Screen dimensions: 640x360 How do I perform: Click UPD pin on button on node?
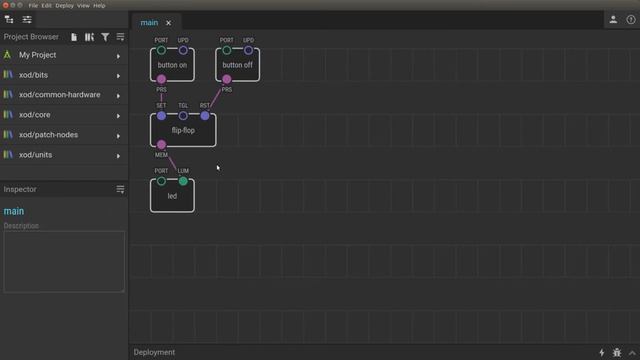[183, 50]
